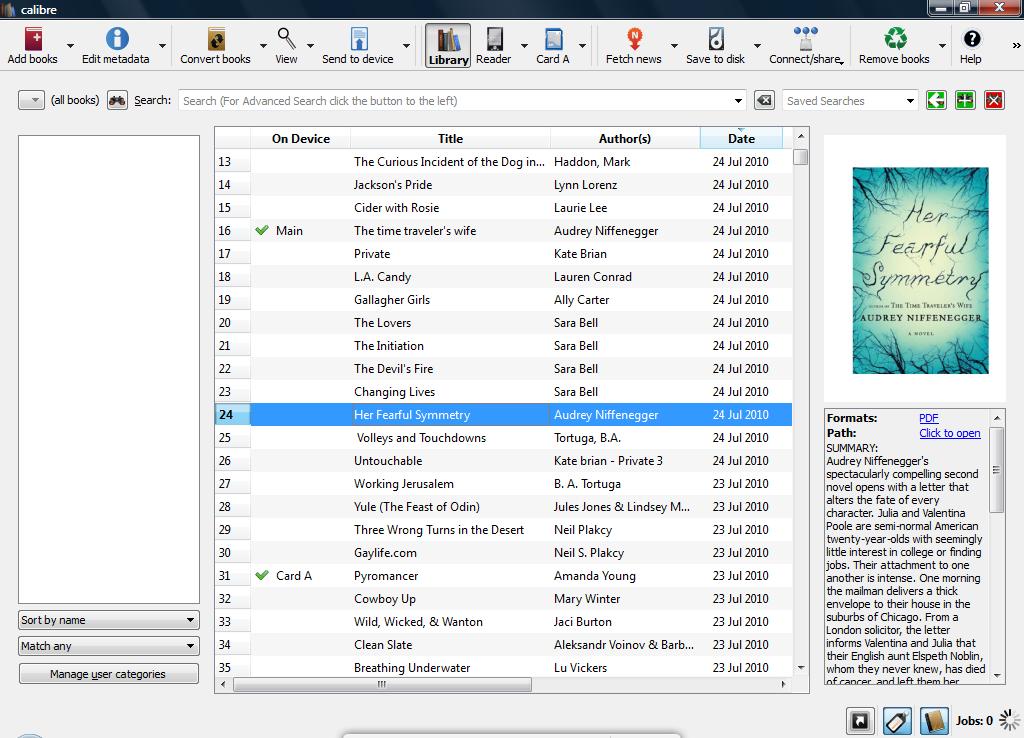Sort by Date column header

[x=741, y=138]
